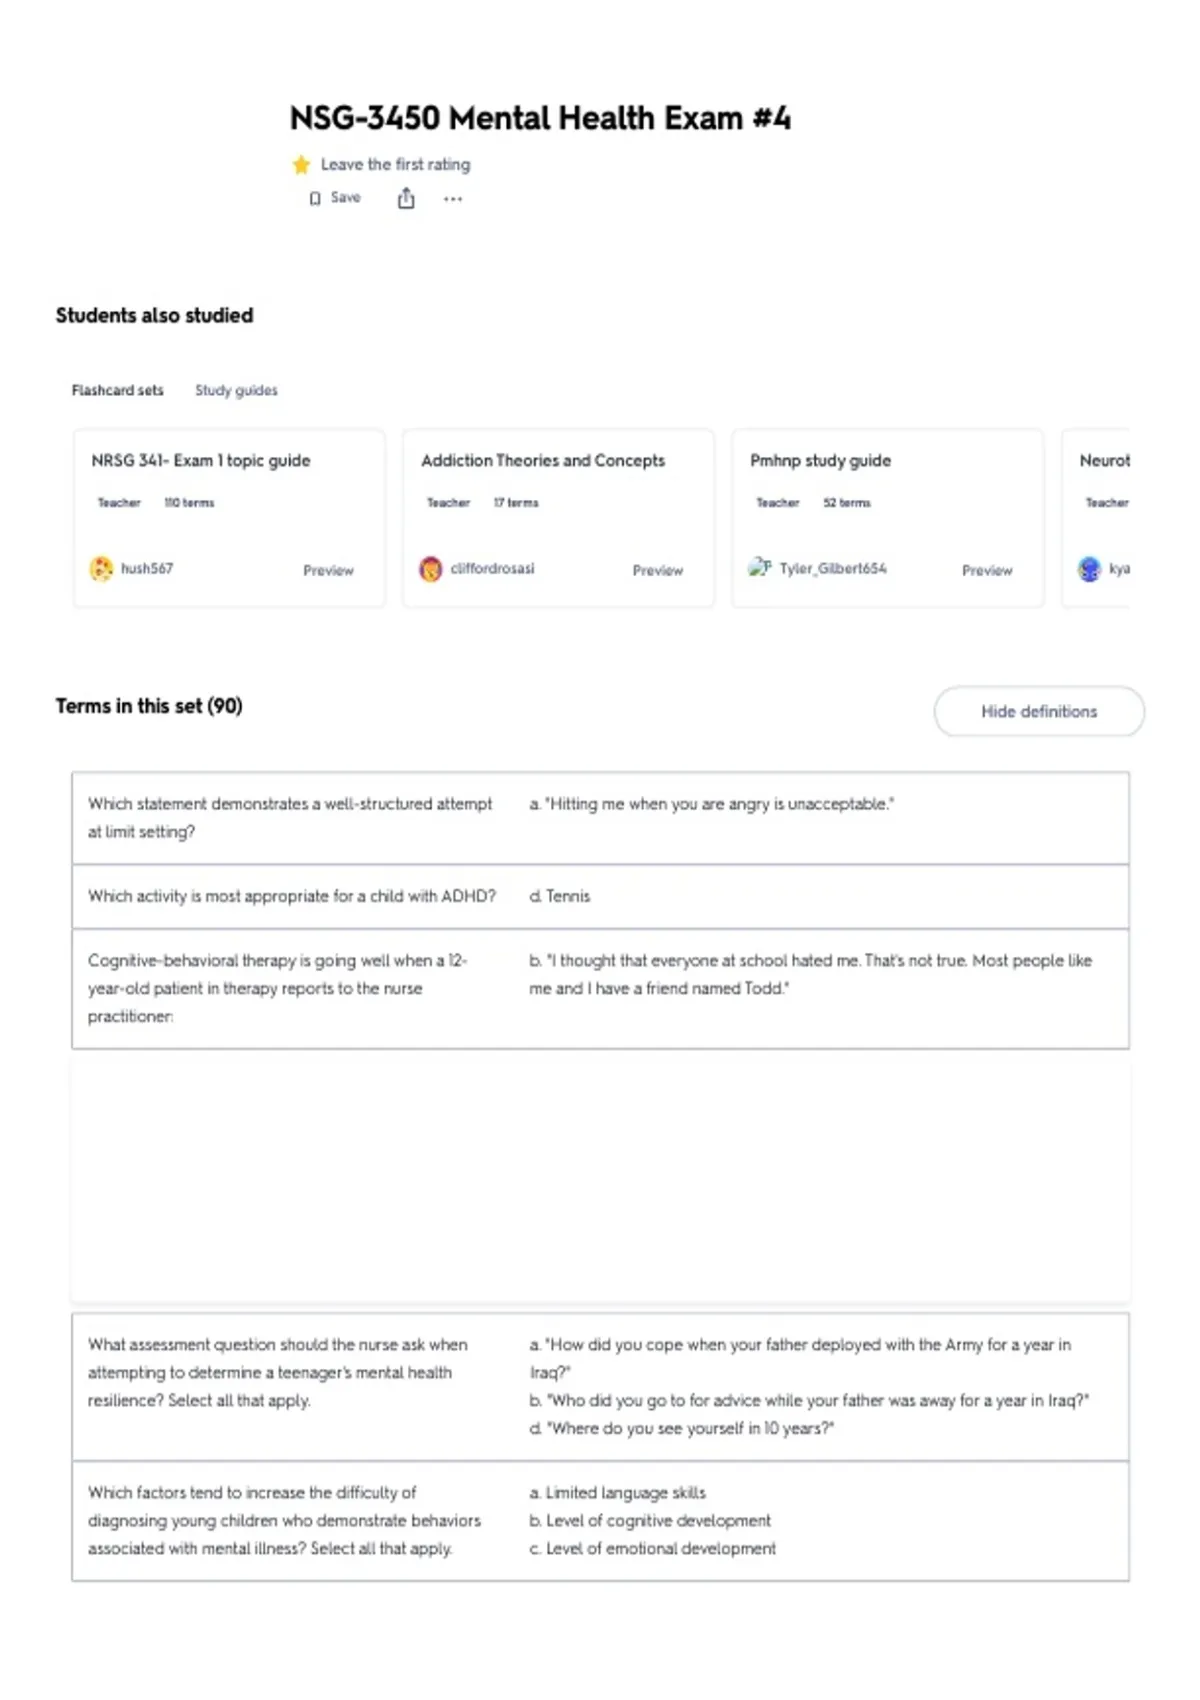The width and height of the screenshot is (1200, 1700).
Task: Switch to the Study guides tab
Action: pyautogui.click(x=236, y=390)
